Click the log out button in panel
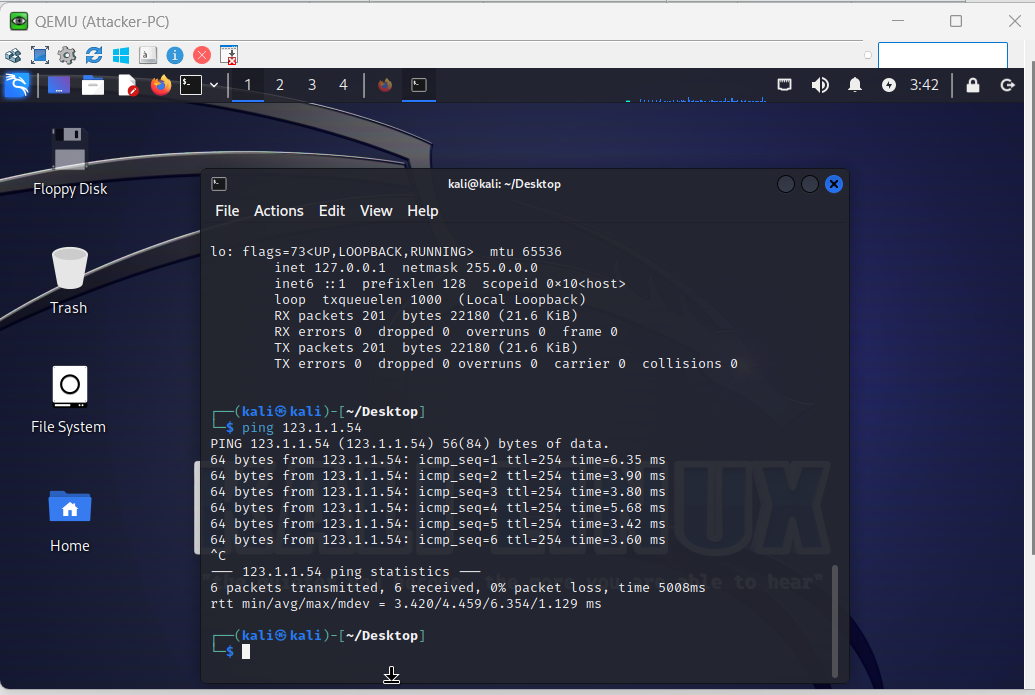 1007,85
